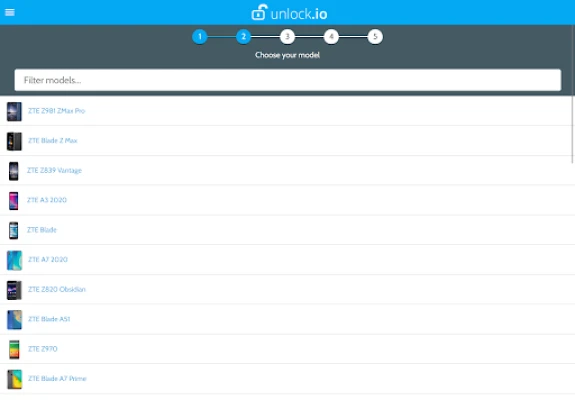
Task: Click the ZTE Z970 phone icon
Action: tap(14, 349)
